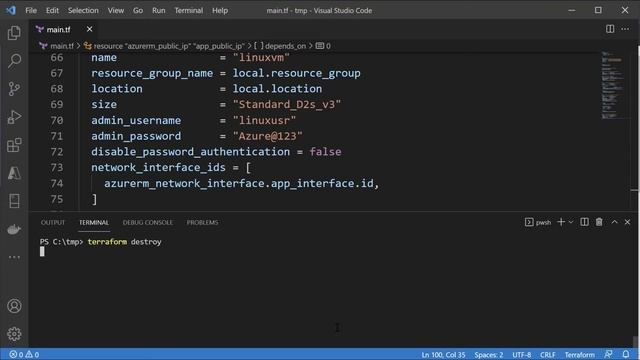Open the Azure view in the activity bar
The image size is (640, 360).
14,173
